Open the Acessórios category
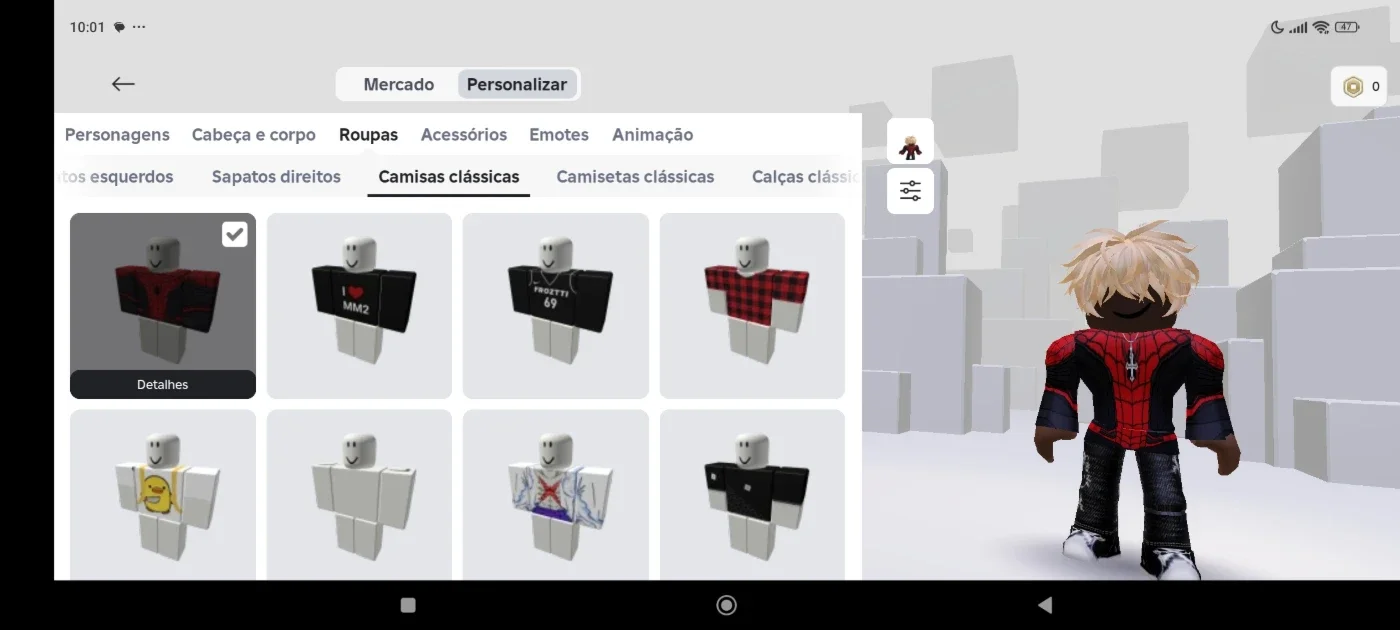The width and height of the screenshot is (1400, 630). click(x=464, y=135)
